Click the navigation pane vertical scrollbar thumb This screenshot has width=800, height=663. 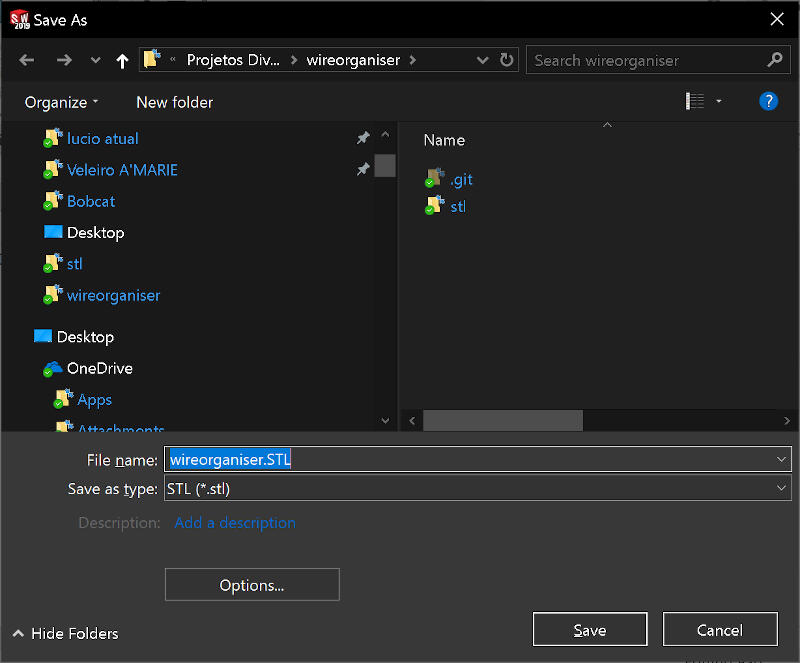[x=385, y=165]
